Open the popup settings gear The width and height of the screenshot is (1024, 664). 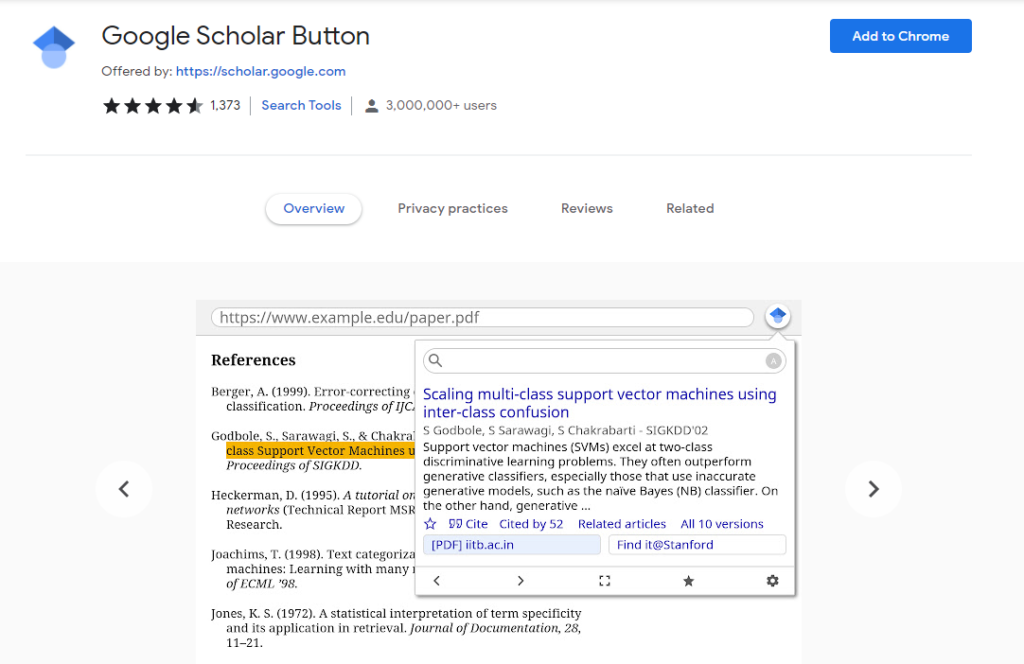pos(772,581)
